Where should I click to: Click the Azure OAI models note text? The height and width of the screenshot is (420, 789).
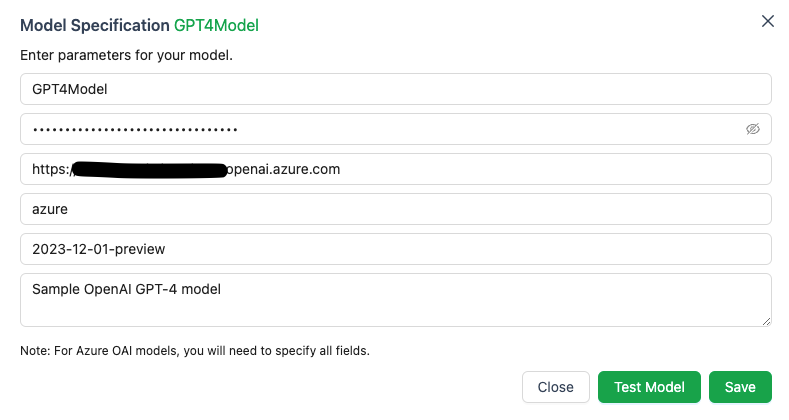[195, 351]
